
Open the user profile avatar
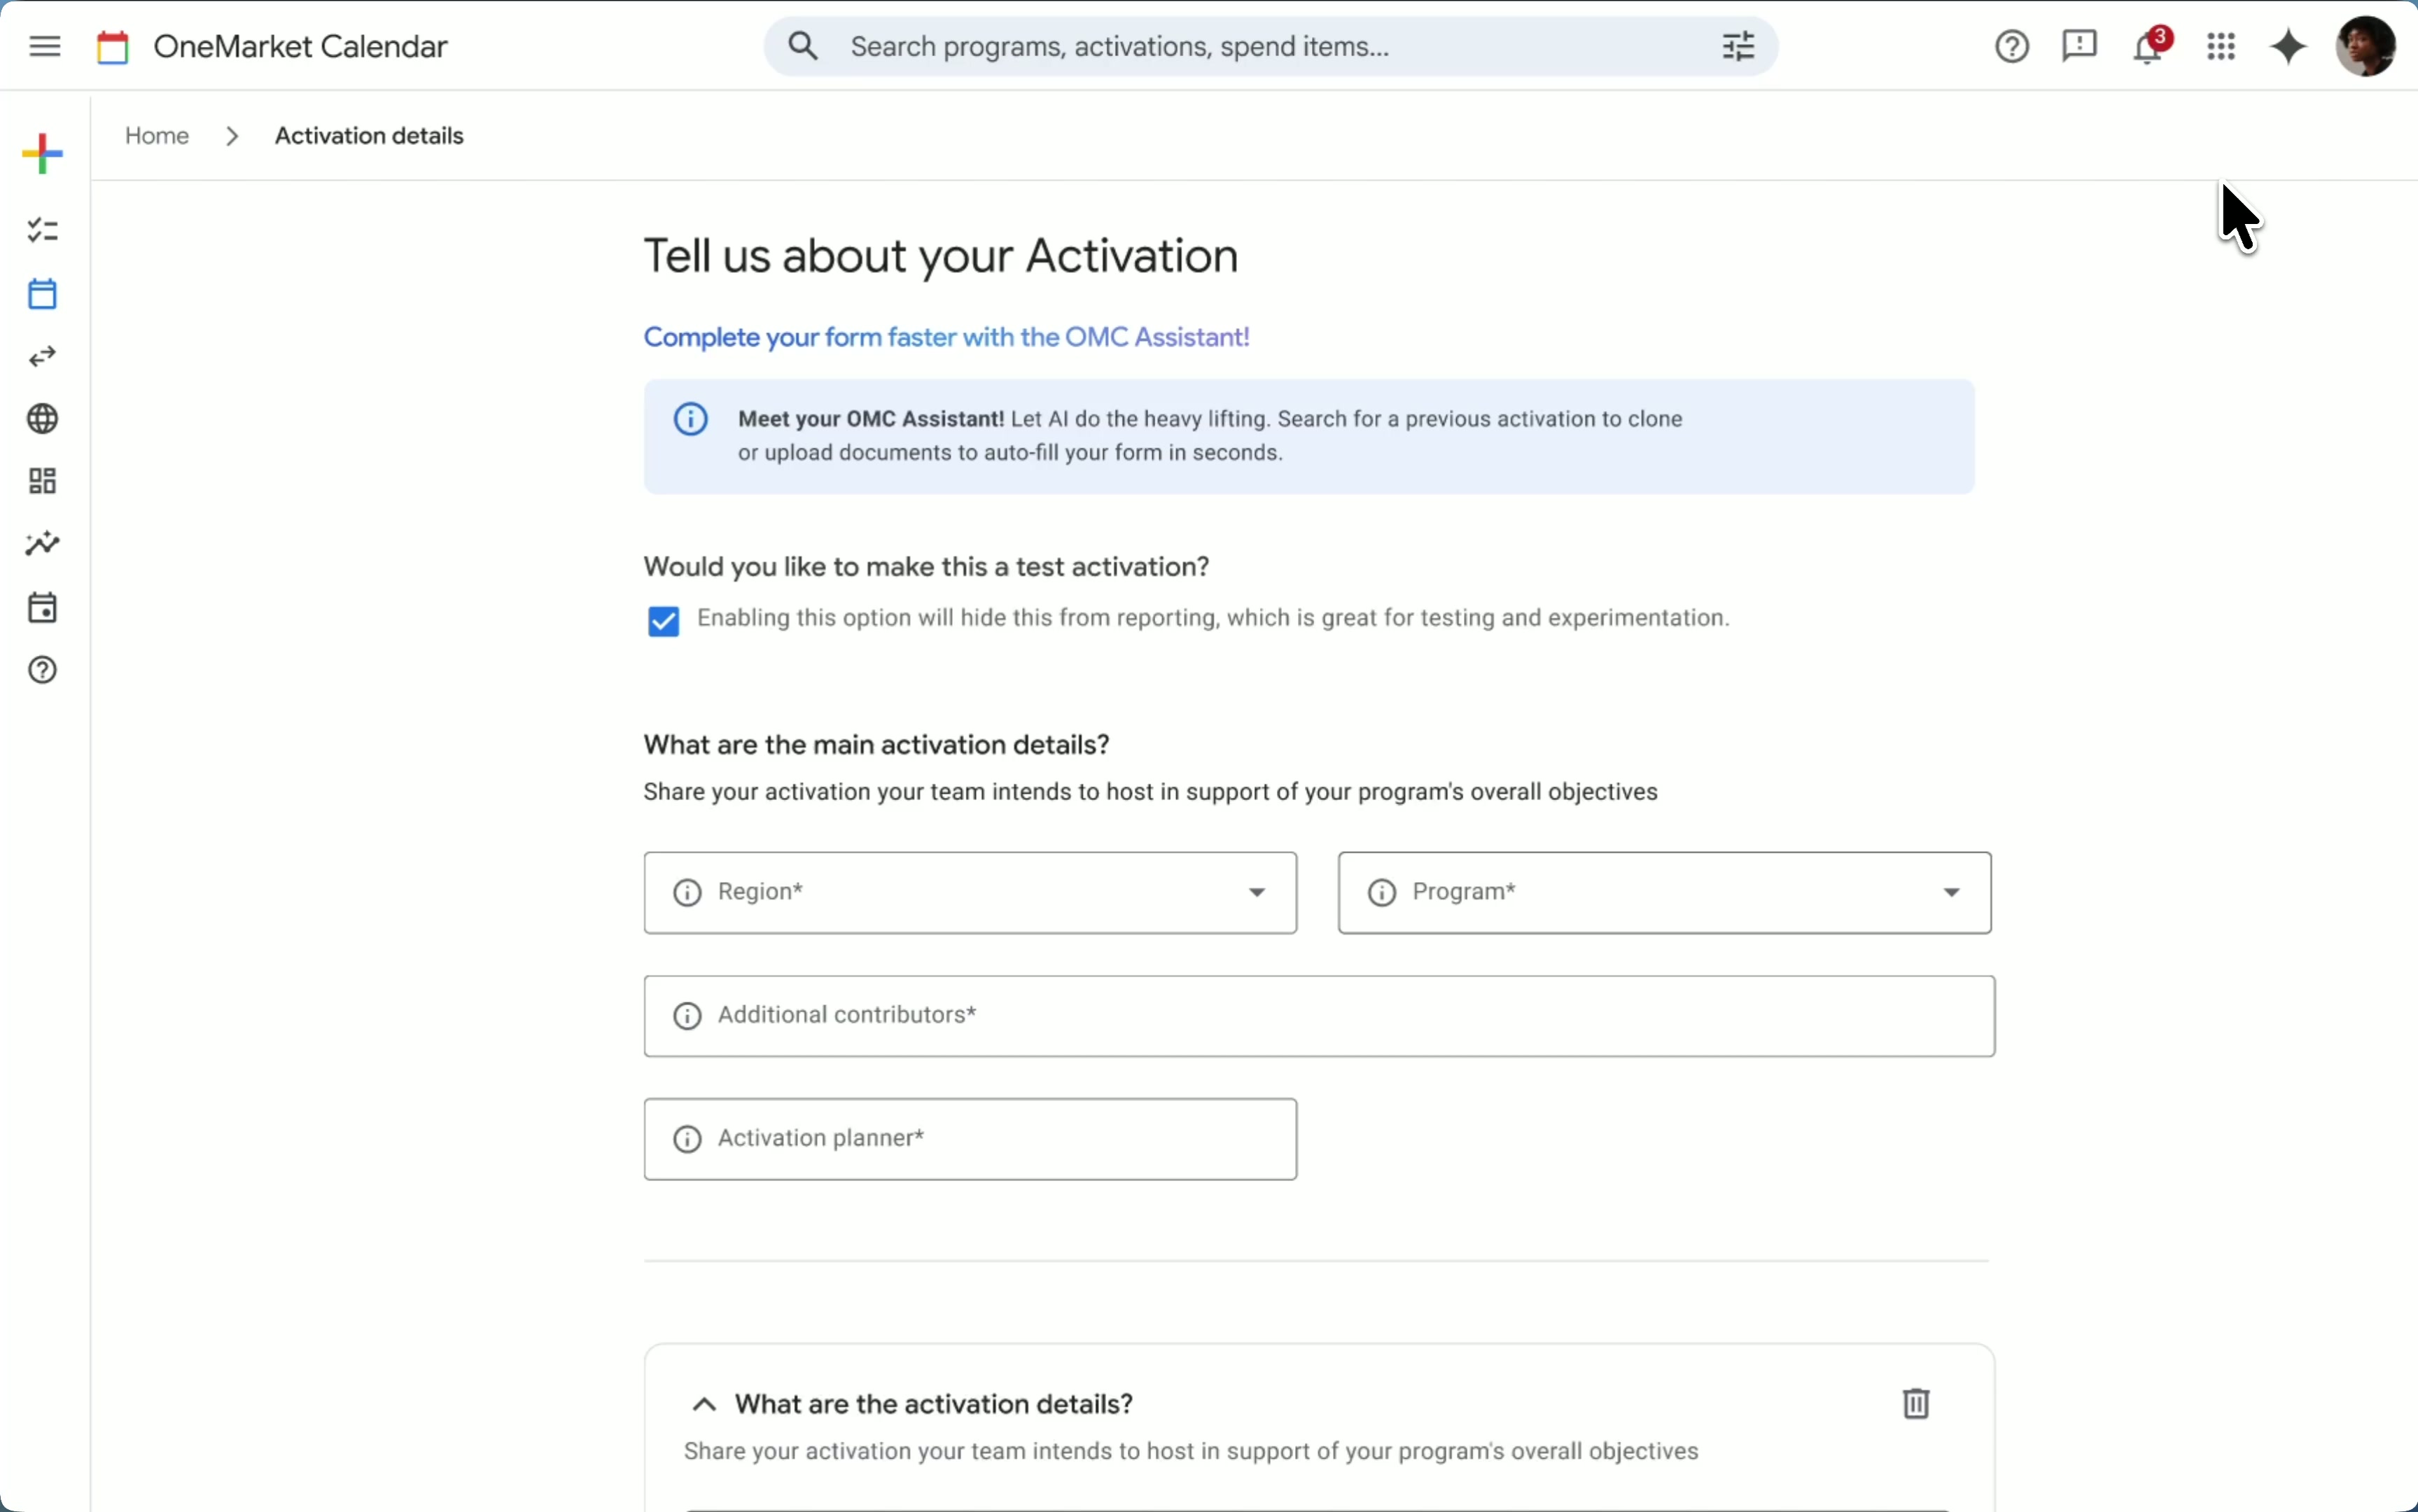click(2366, 46)
